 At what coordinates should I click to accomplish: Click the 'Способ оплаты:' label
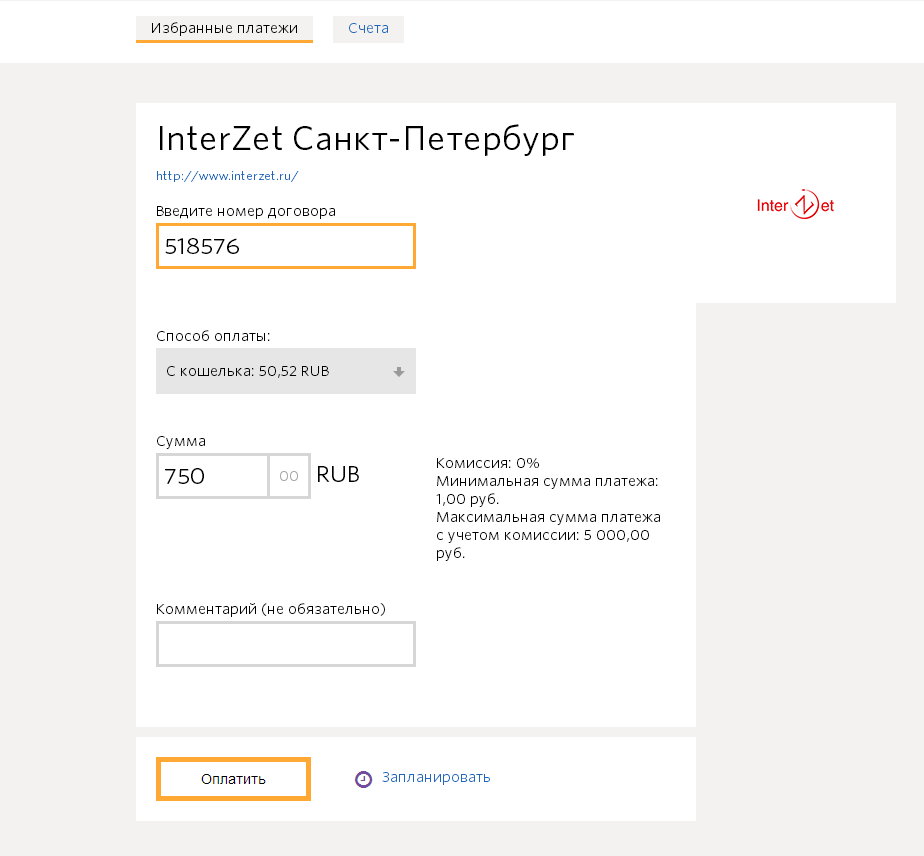click(213, 336)
